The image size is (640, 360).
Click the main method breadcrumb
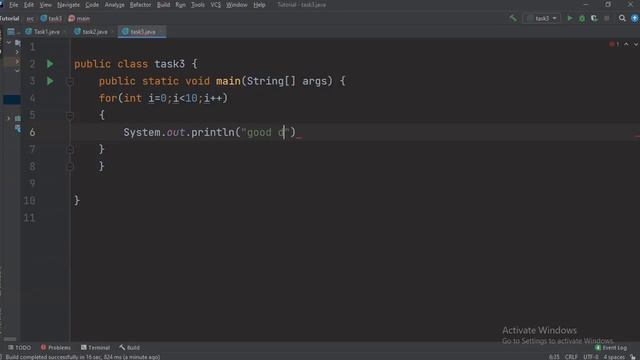tap(79, 18)
